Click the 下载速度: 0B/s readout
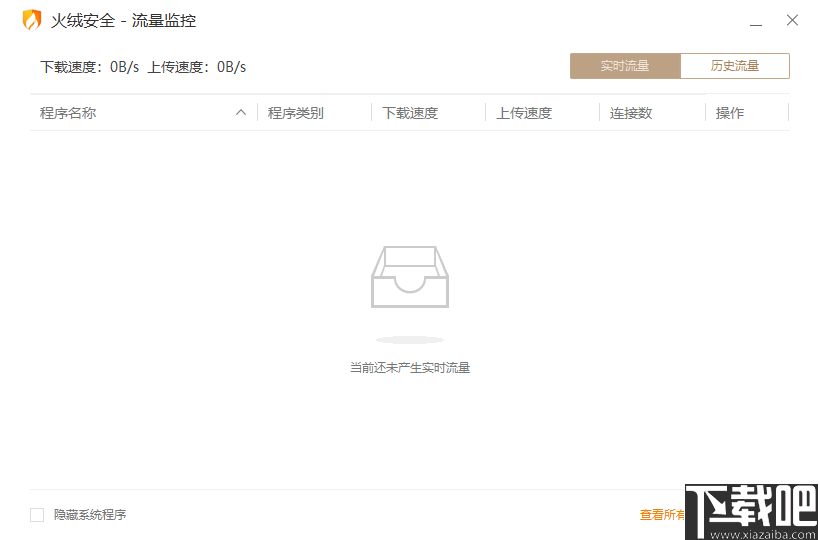 click(x=89, y=67)
